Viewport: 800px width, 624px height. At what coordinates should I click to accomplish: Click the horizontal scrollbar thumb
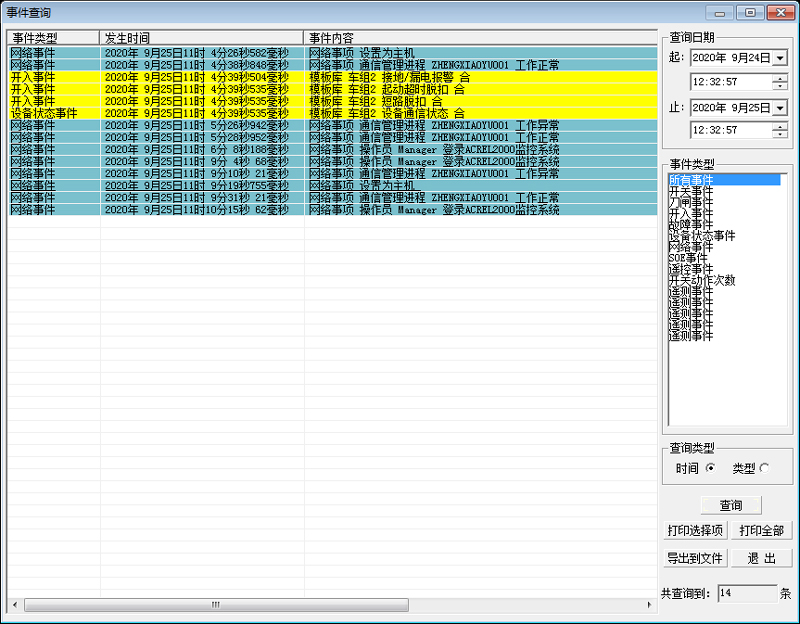tap(216, 605)
